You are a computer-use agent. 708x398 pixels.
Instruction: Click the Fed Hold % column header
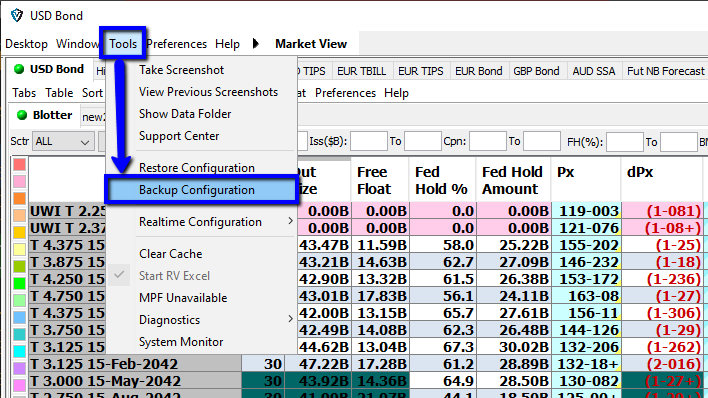coord(441,180)
